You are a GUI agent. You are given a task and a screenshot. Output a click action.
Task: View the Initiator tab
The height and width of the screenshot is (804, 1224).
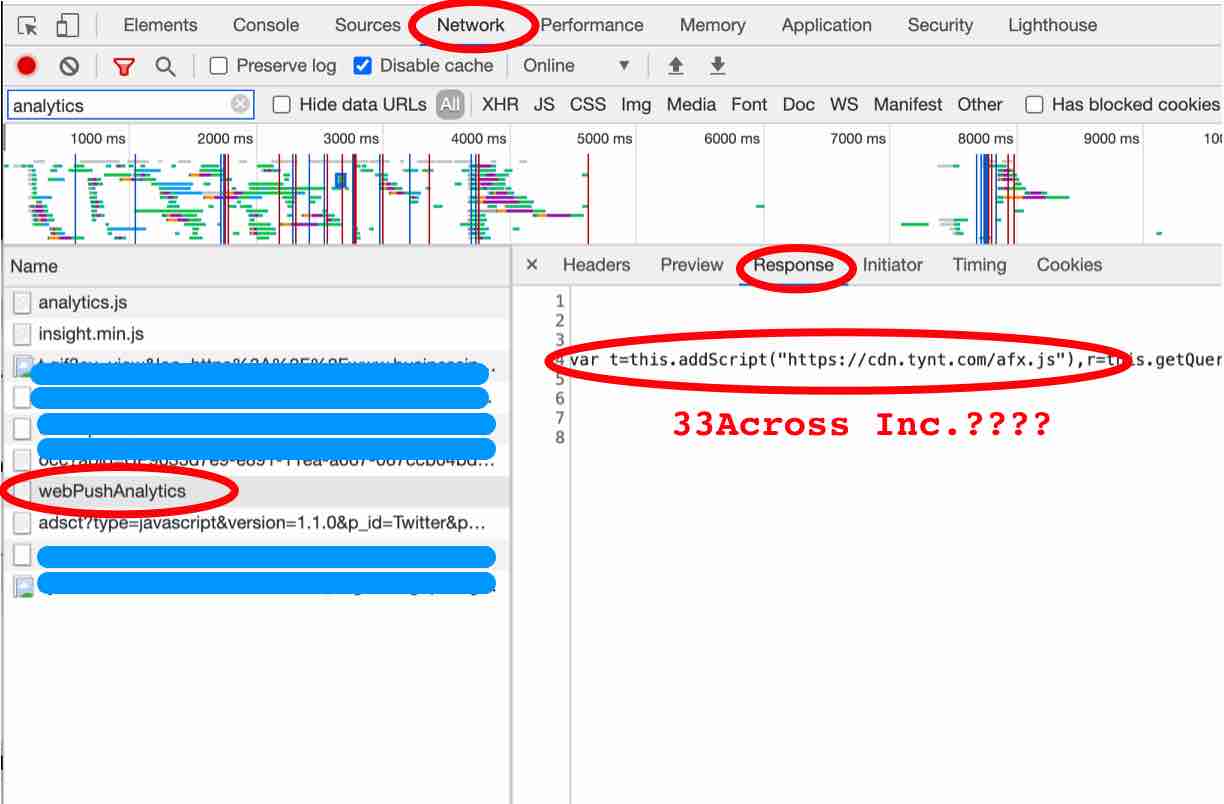pyautogui.click(x=893, y=265)
